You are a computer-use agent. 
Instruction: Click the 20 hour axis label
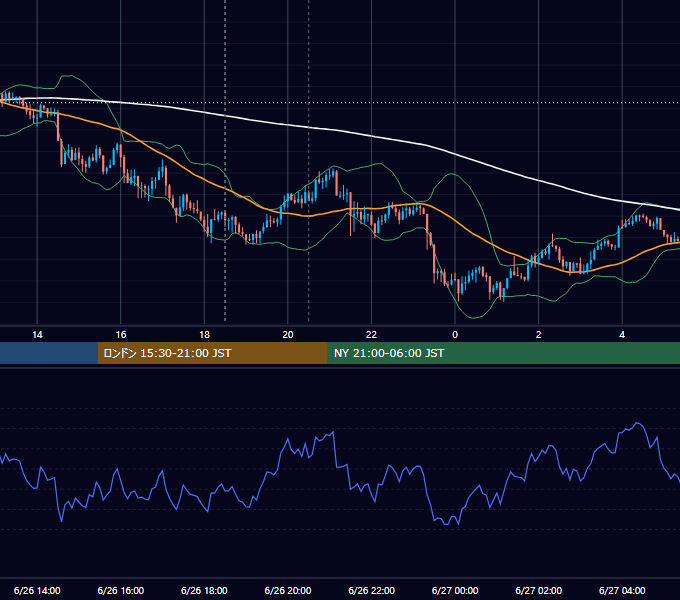(x=288, y=335)
